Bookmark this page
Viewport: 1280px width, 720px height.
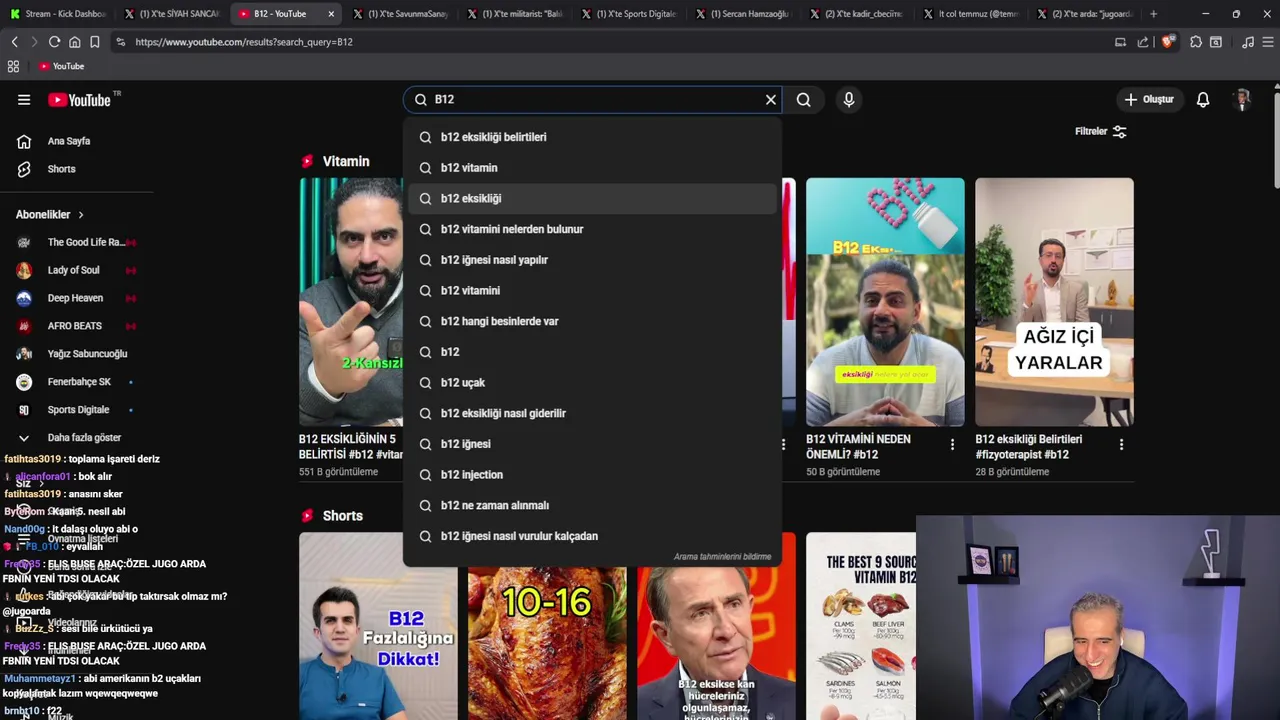[x=94, y=42]
